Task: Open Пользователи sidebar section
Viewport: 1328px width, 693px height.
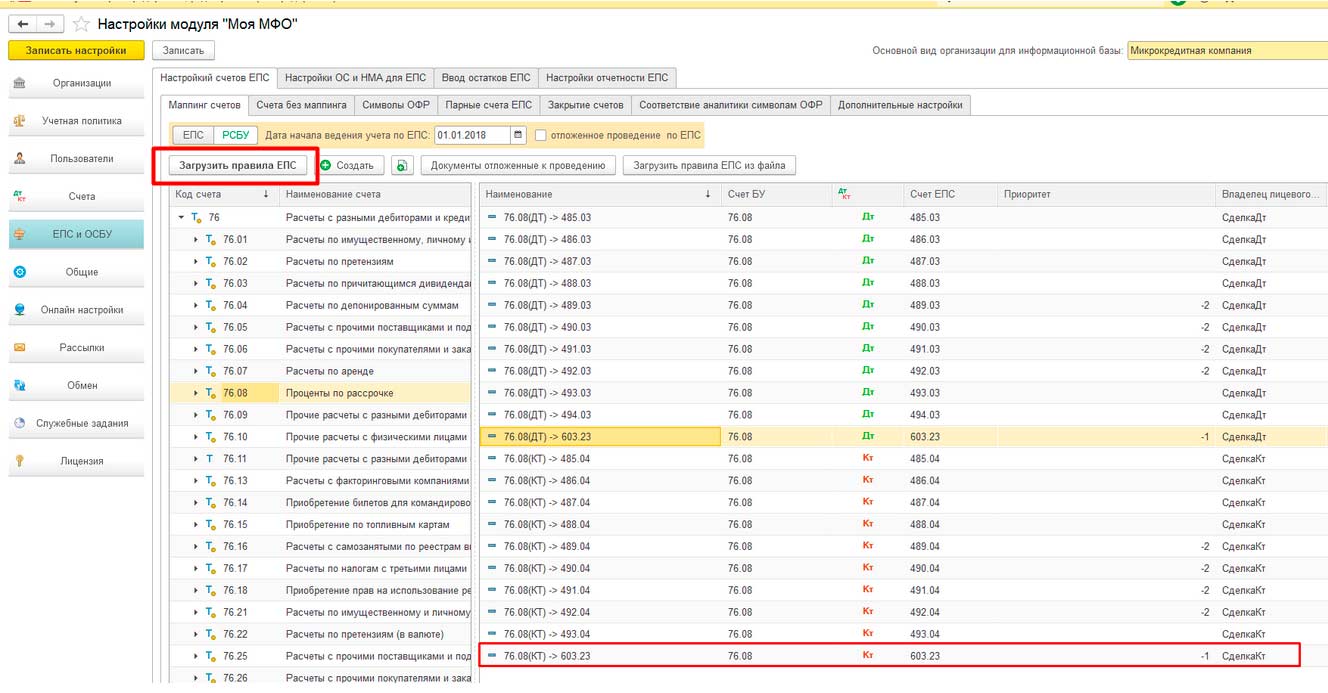Action: [x=76, y=158]
